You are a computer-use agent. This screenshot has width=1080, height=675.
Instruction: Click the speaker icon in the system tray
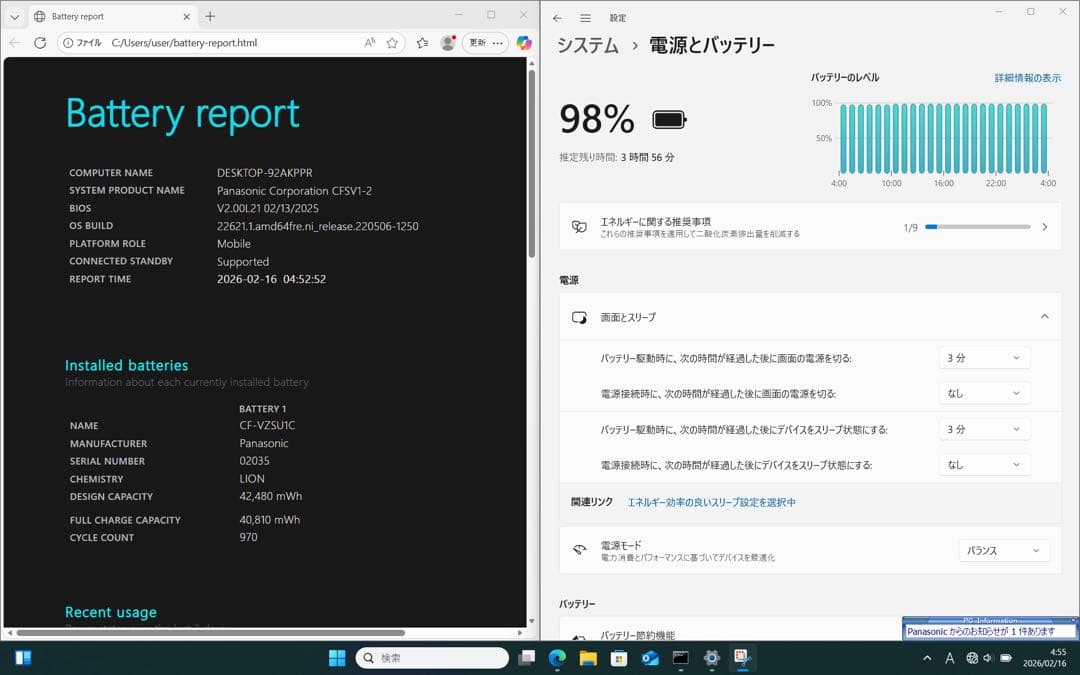(988, 658)
